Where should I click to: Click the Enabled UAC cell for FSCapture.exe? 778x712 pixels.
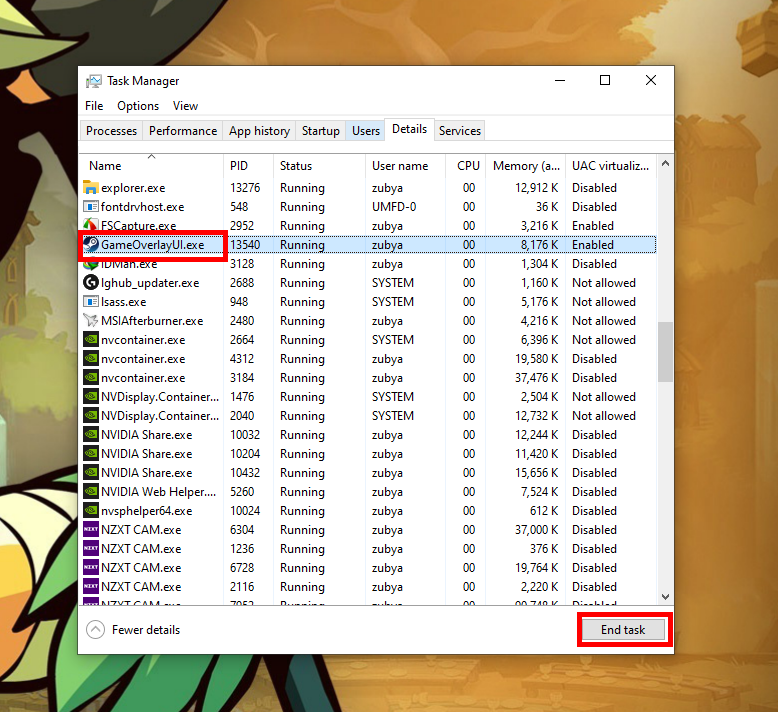593,226
